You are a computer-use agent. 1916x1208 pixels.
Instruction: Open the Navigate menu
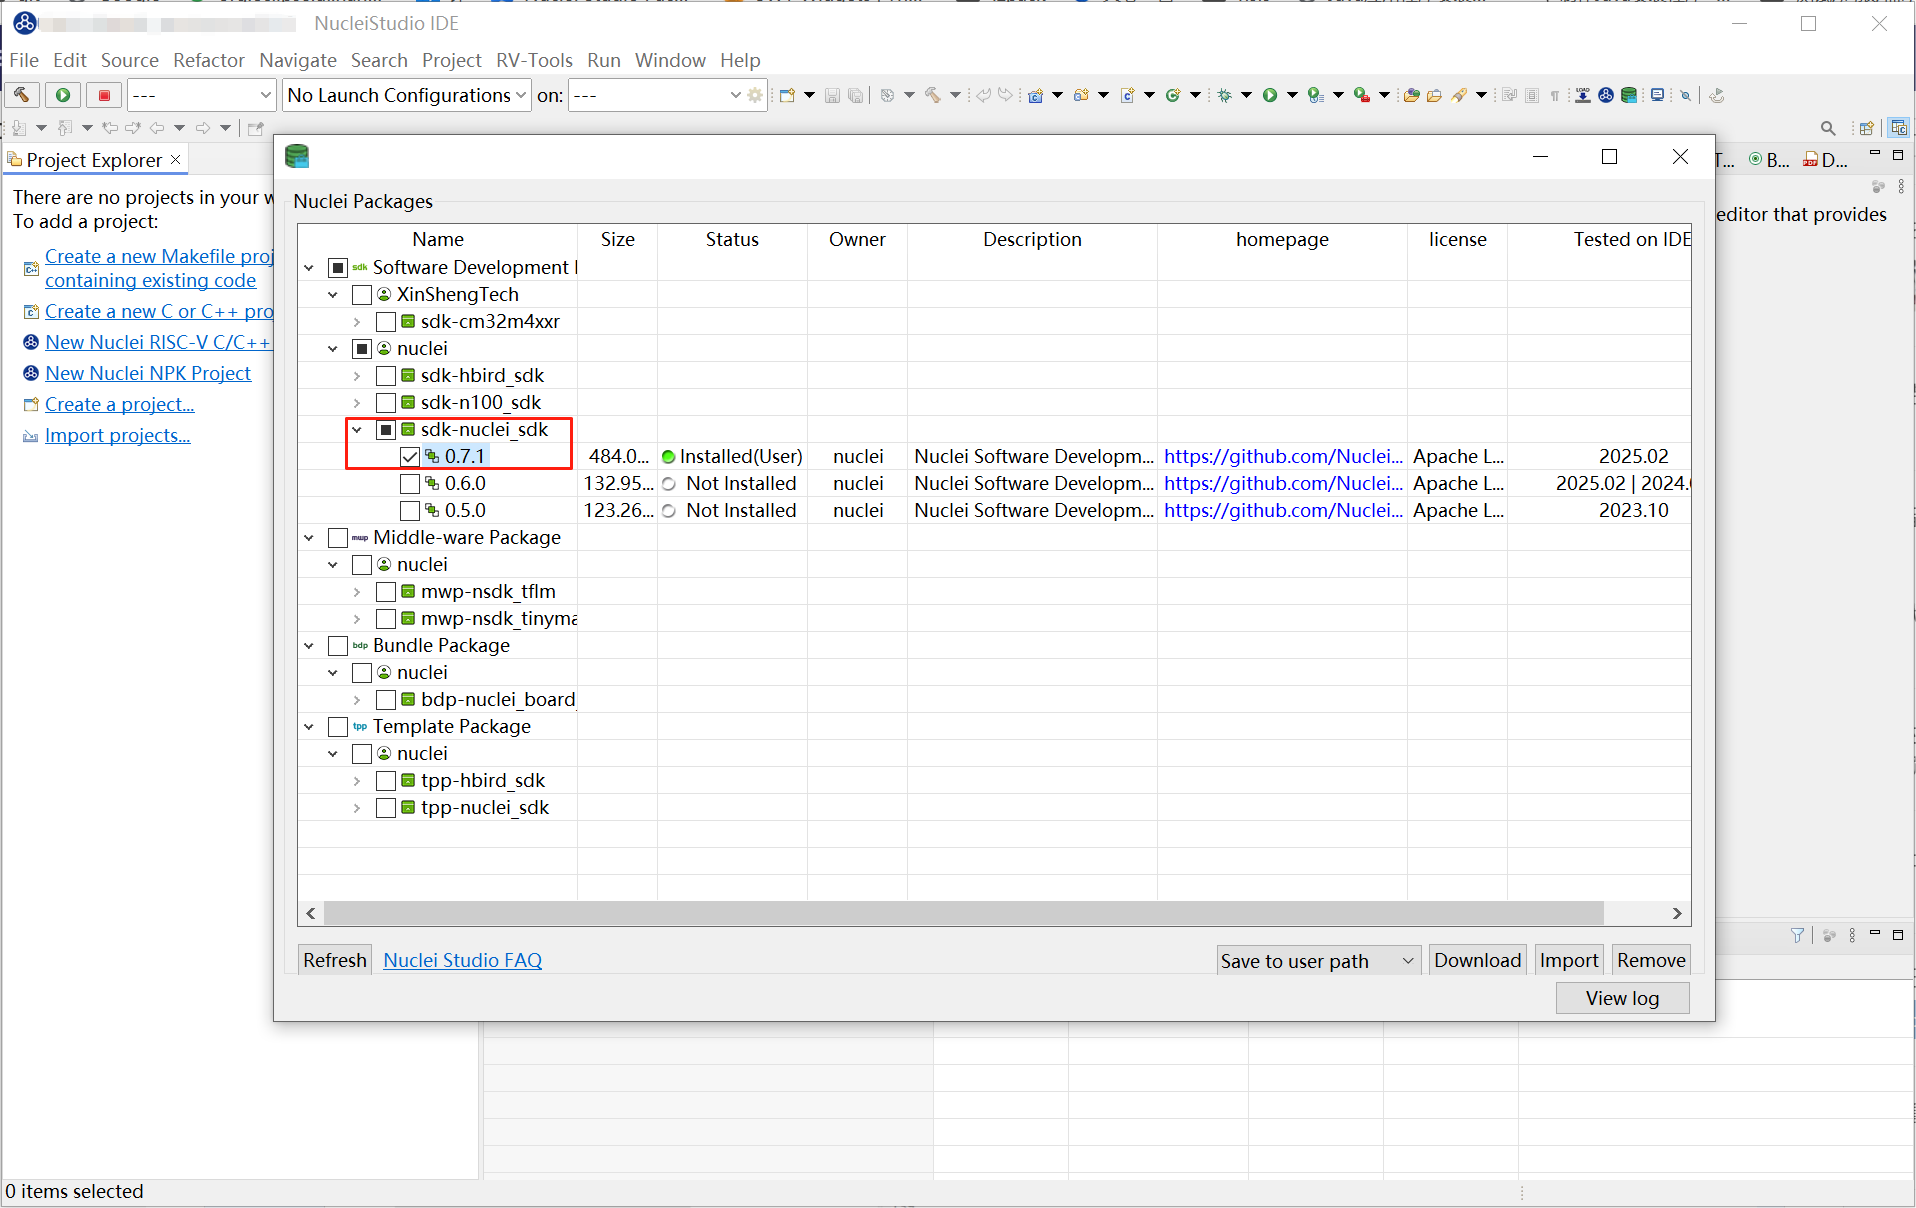(x=298, y=60)
